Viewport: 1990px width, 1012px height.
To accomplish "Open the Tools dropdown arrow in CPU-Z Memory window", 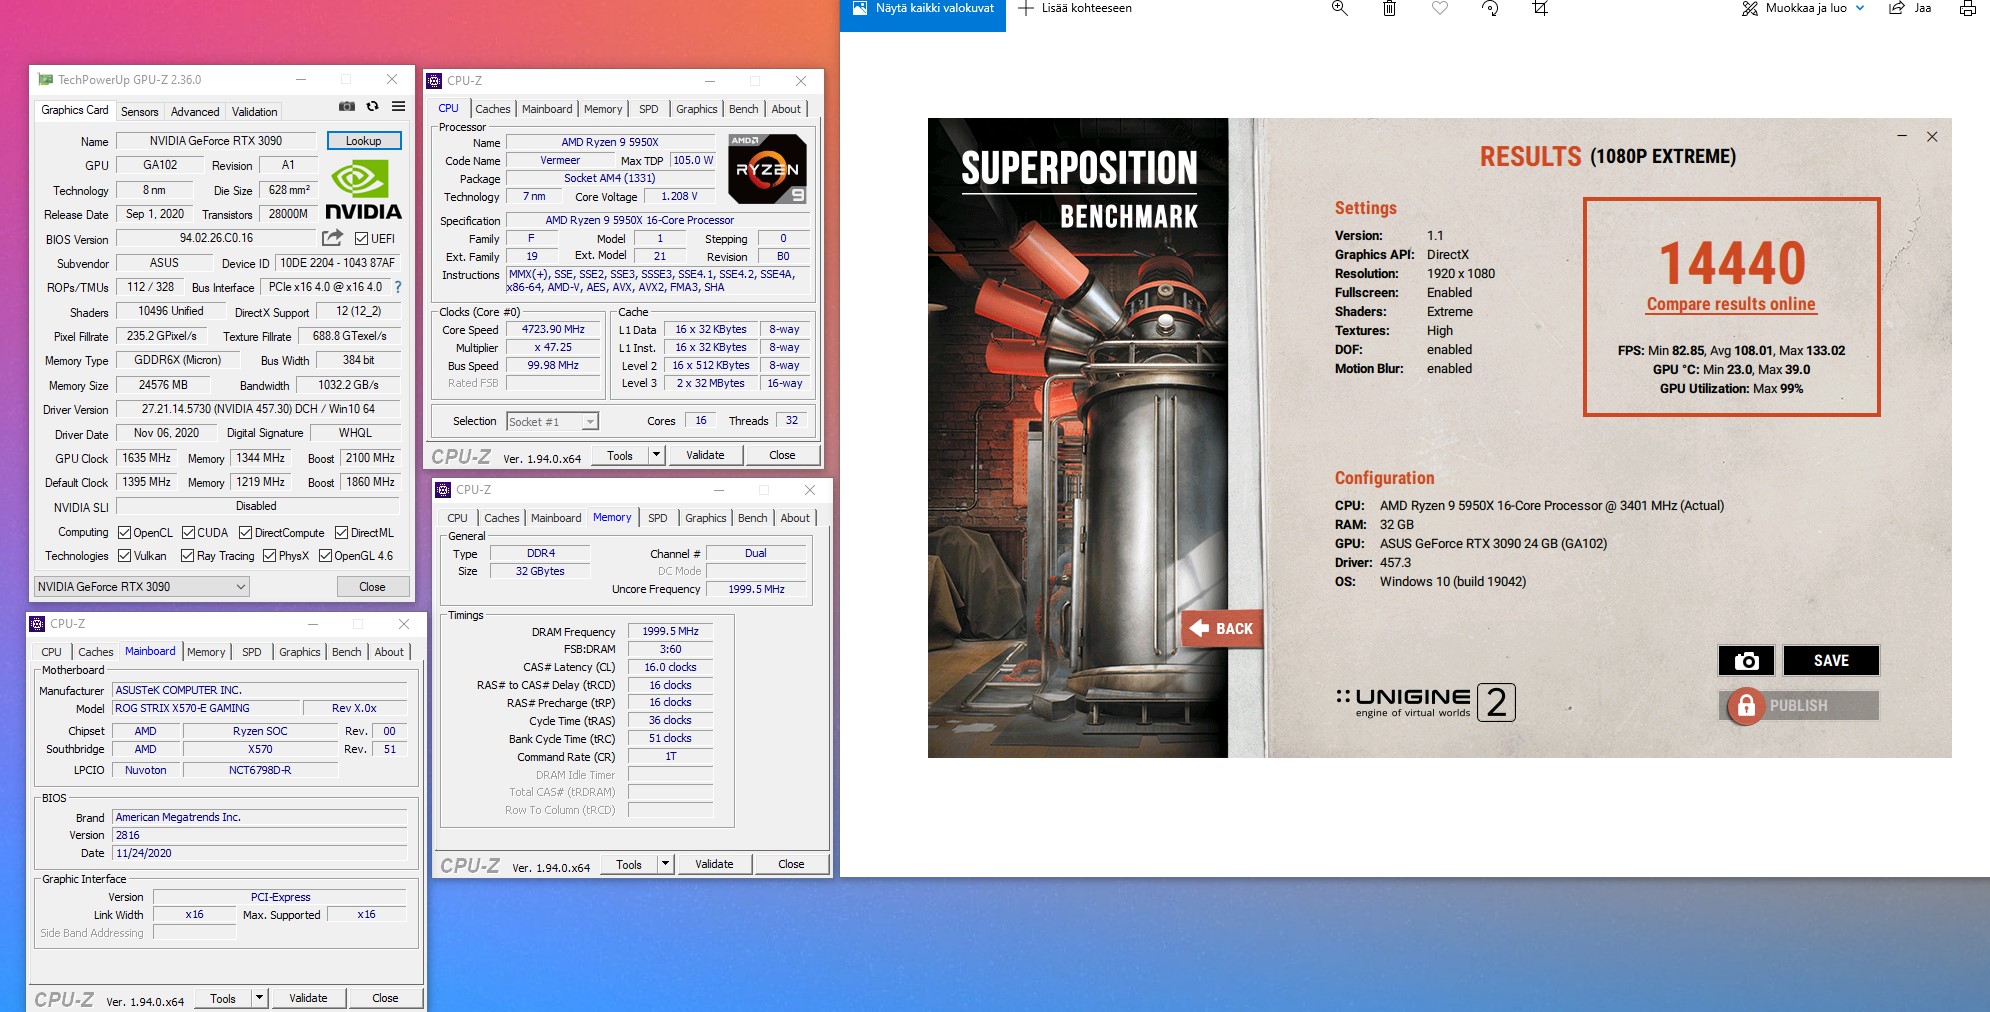I will pyautogui.click(x=666, y=864).
